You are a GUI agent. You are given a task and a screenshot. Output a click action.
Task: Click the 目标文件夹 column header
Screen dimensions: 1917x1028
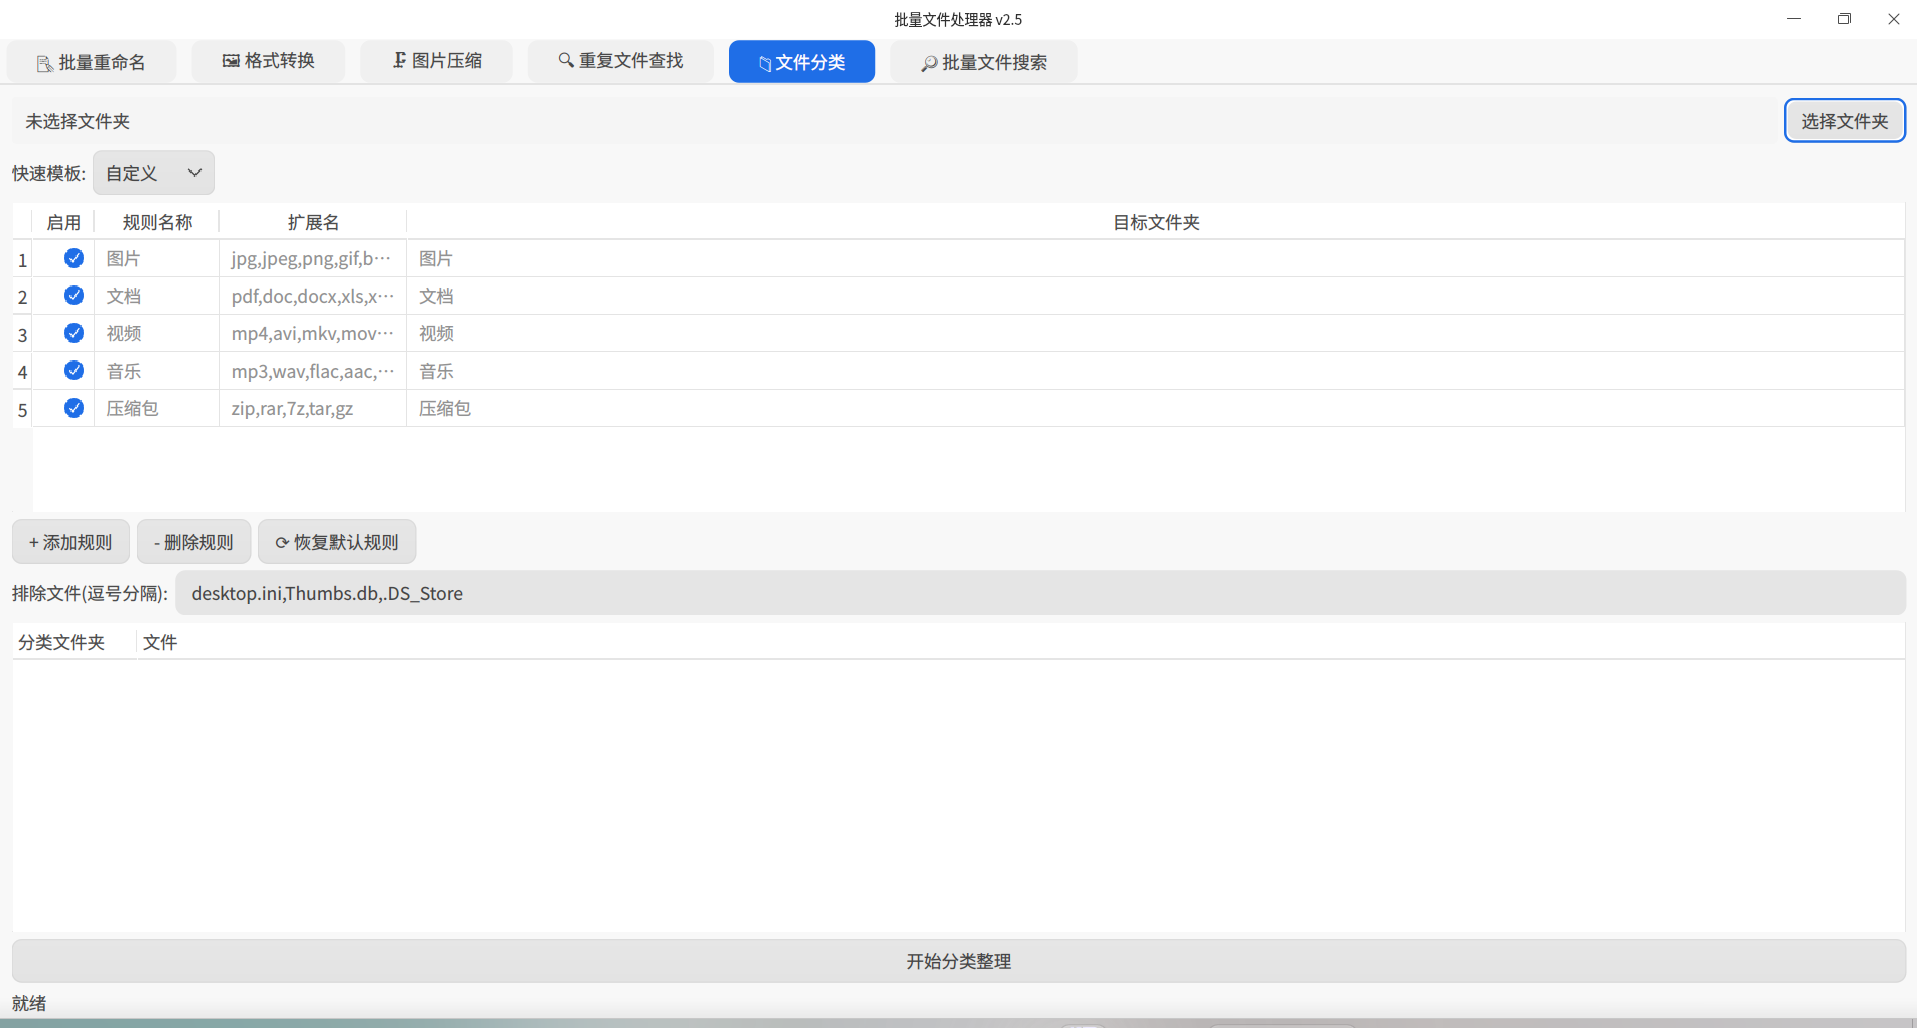pos(1156,222)
